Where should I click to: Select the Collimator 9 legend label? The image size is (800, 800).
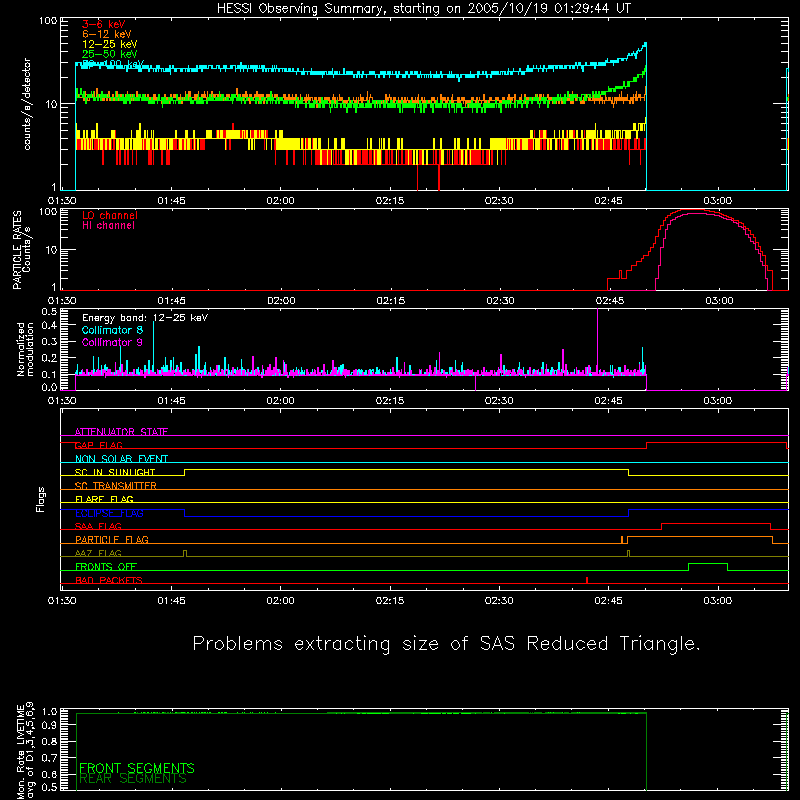[112, 342]
